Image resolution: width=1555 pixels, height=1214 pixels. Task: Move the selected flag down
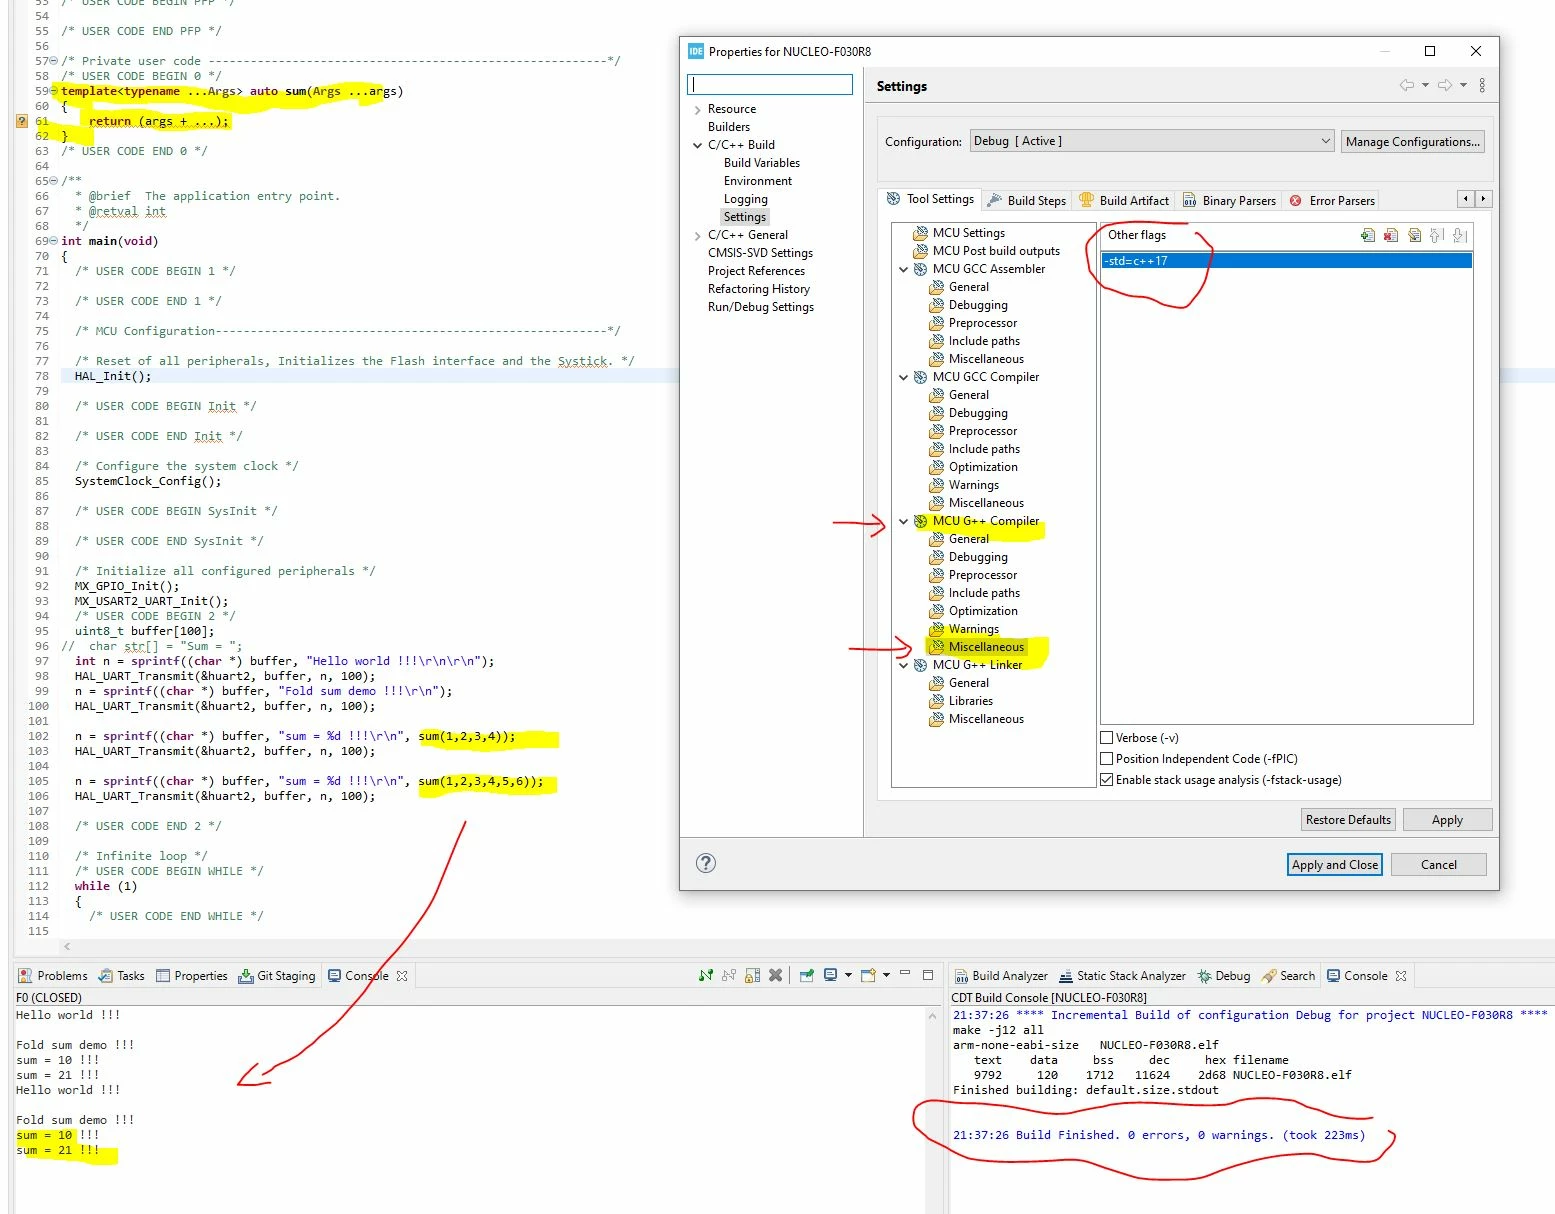(x=1460, y=235)
